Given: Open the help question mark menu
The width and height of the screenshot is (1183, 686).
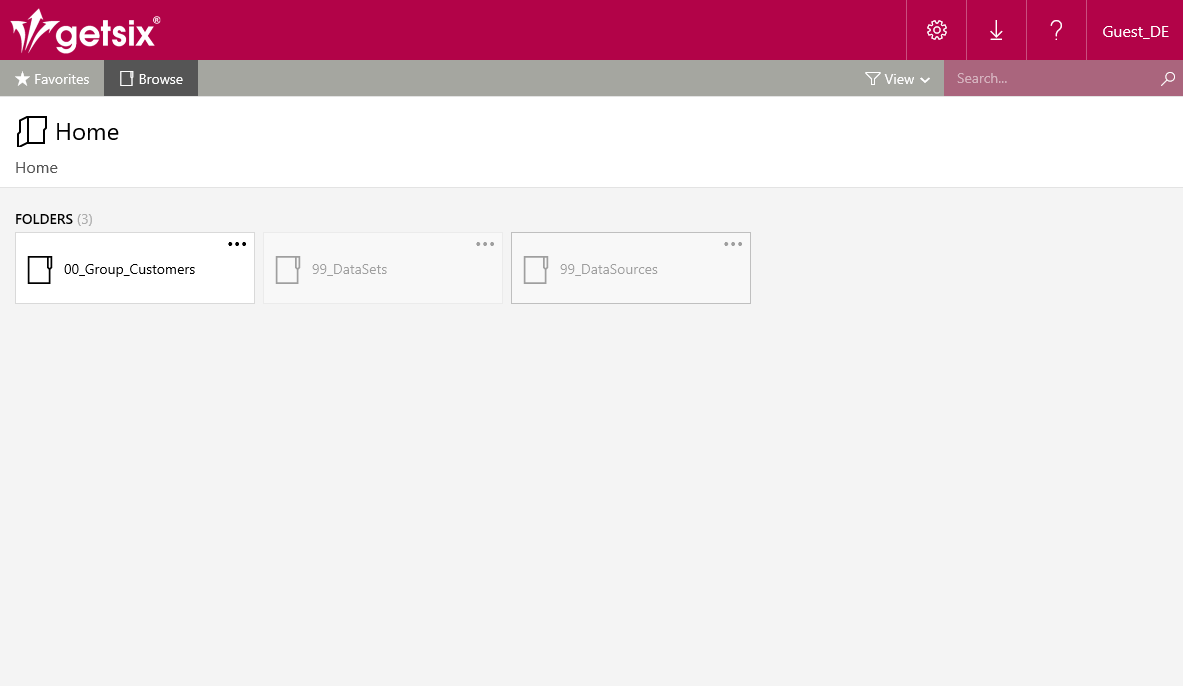Looking at the screenshot, I should click(x=1056, y=30).
